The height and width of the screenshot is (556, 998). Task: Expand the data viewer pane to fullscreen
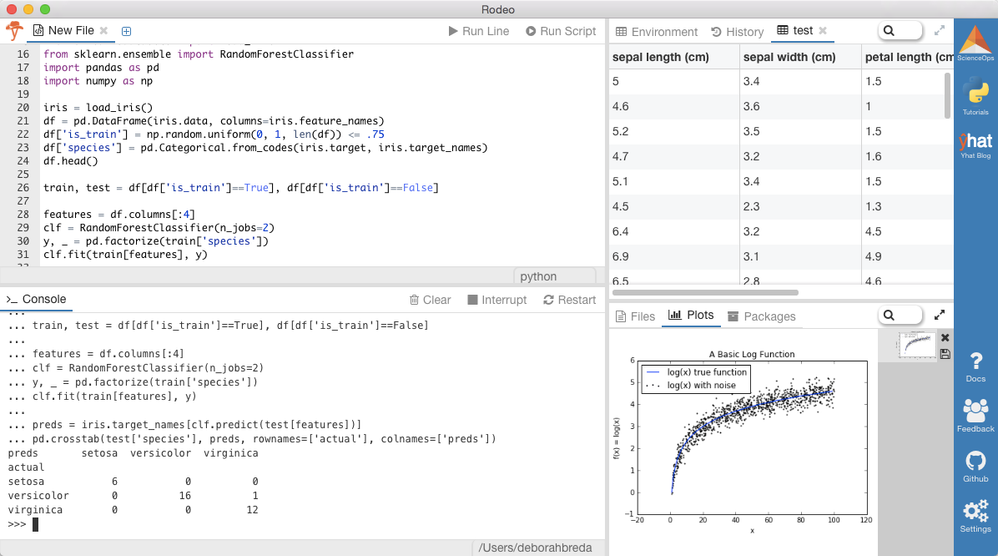pos(939,31)
